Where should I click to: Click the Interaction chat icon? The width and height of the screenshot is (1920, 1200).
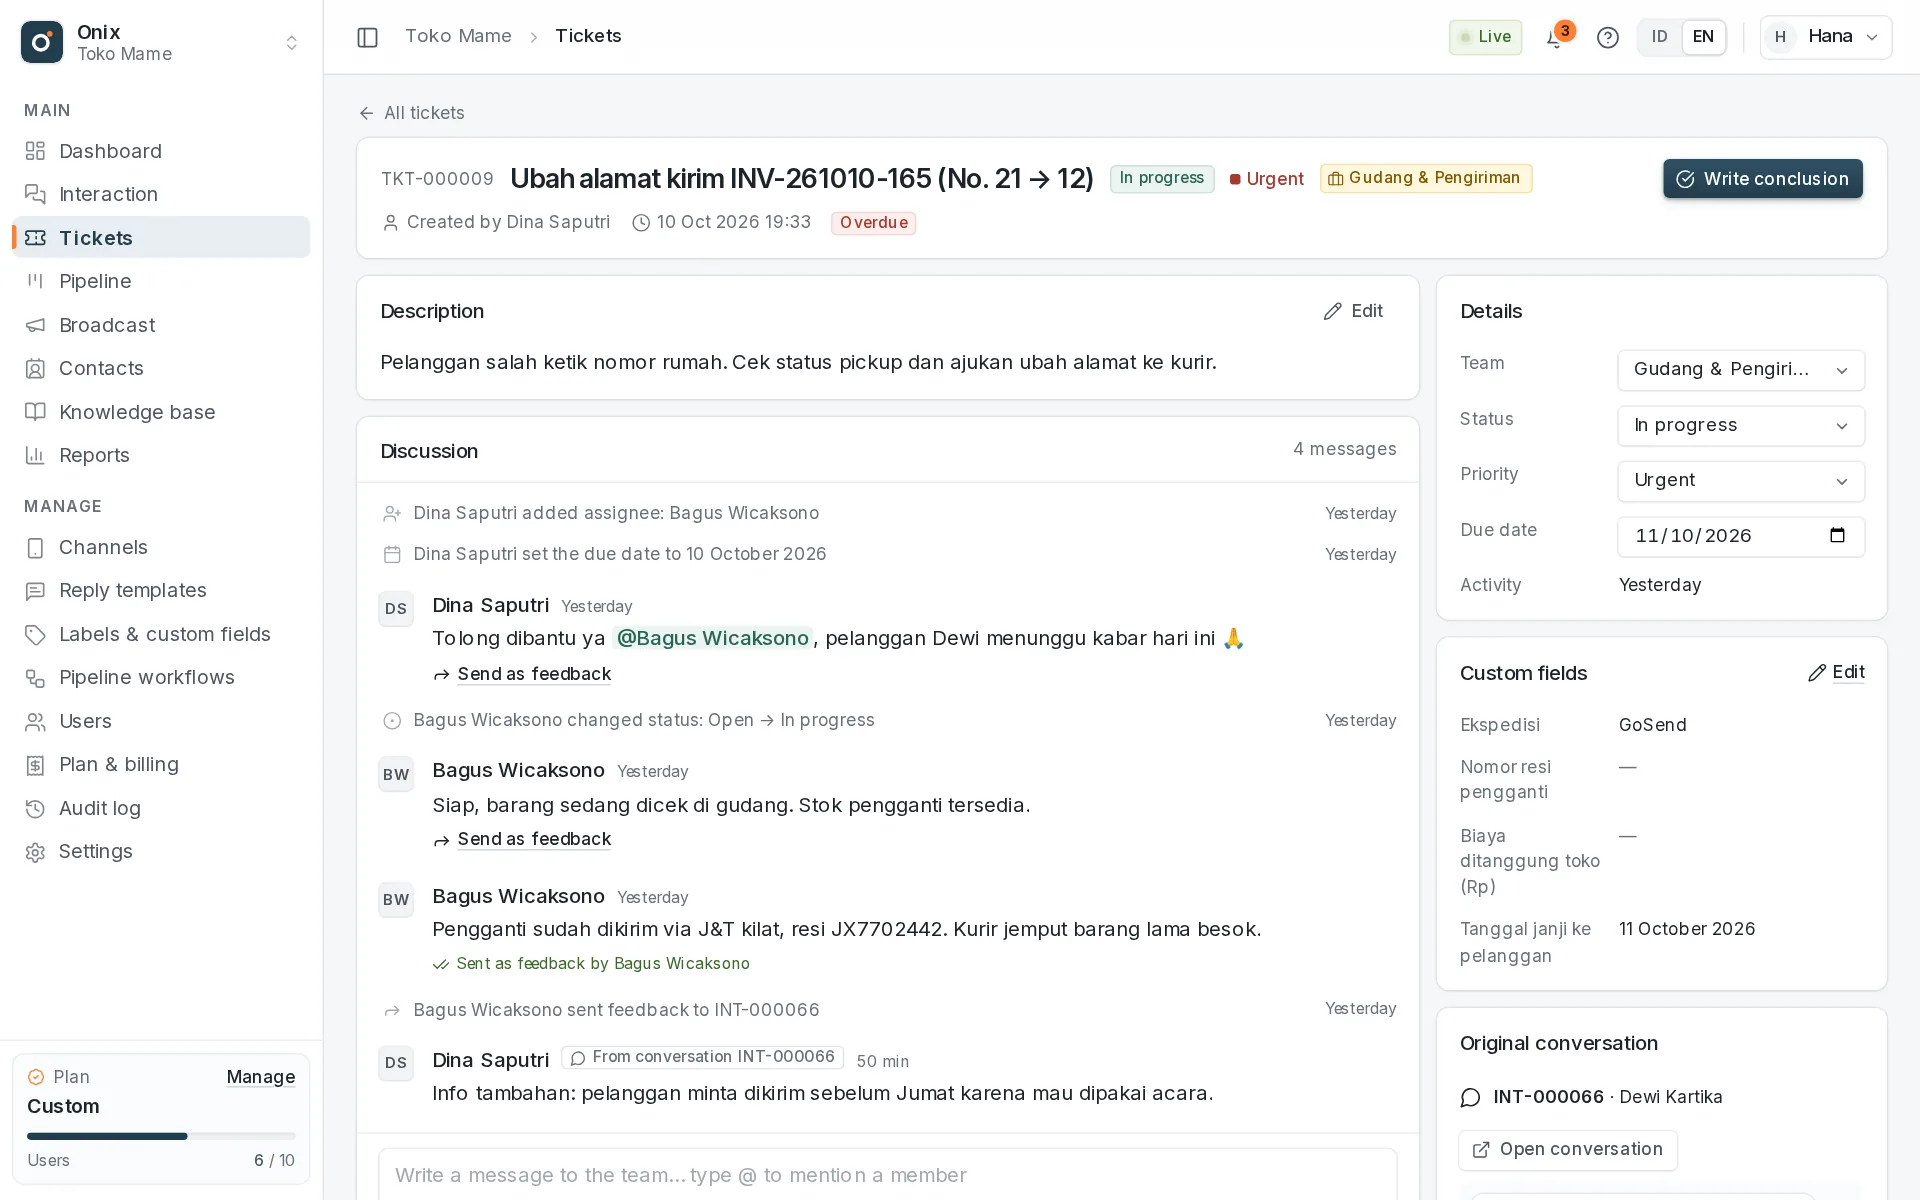pyautogui.click(x=35, y=194)
